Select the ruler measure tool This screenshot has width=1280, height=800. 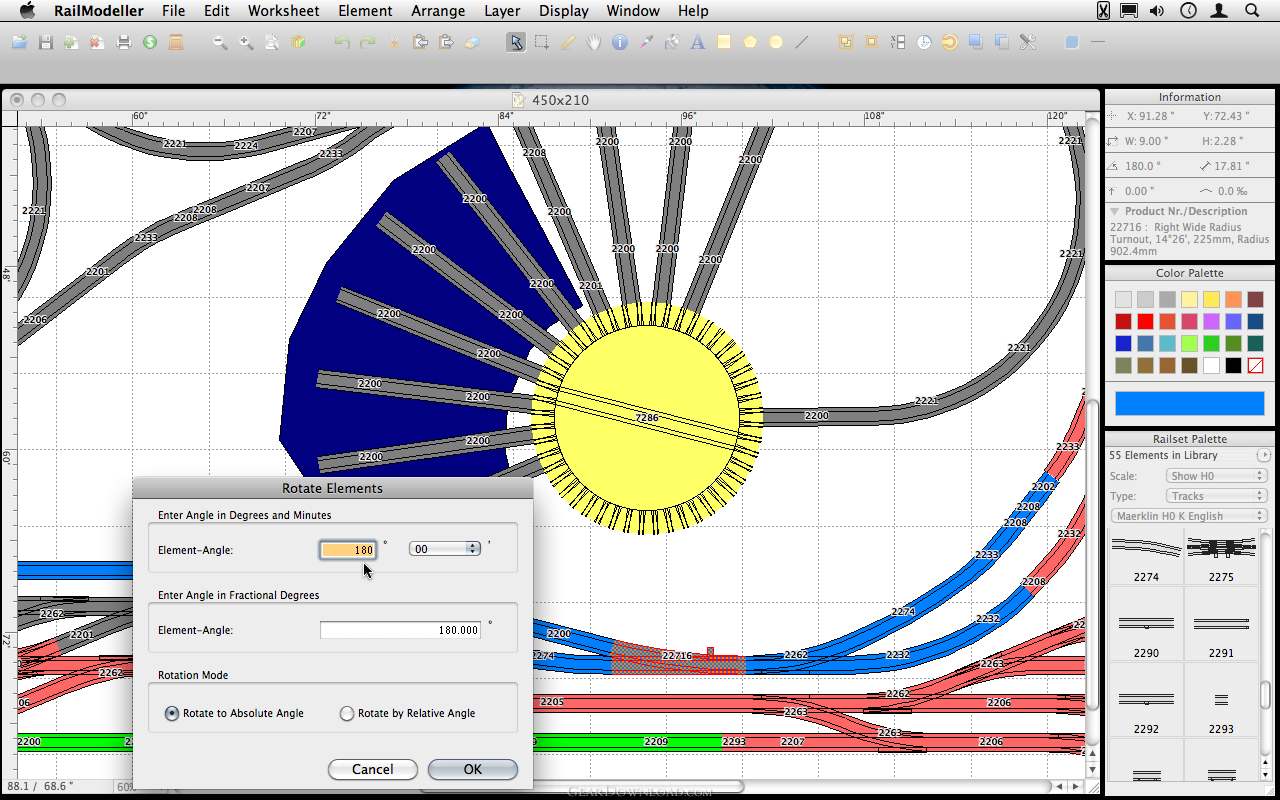(x=567, y=42)
